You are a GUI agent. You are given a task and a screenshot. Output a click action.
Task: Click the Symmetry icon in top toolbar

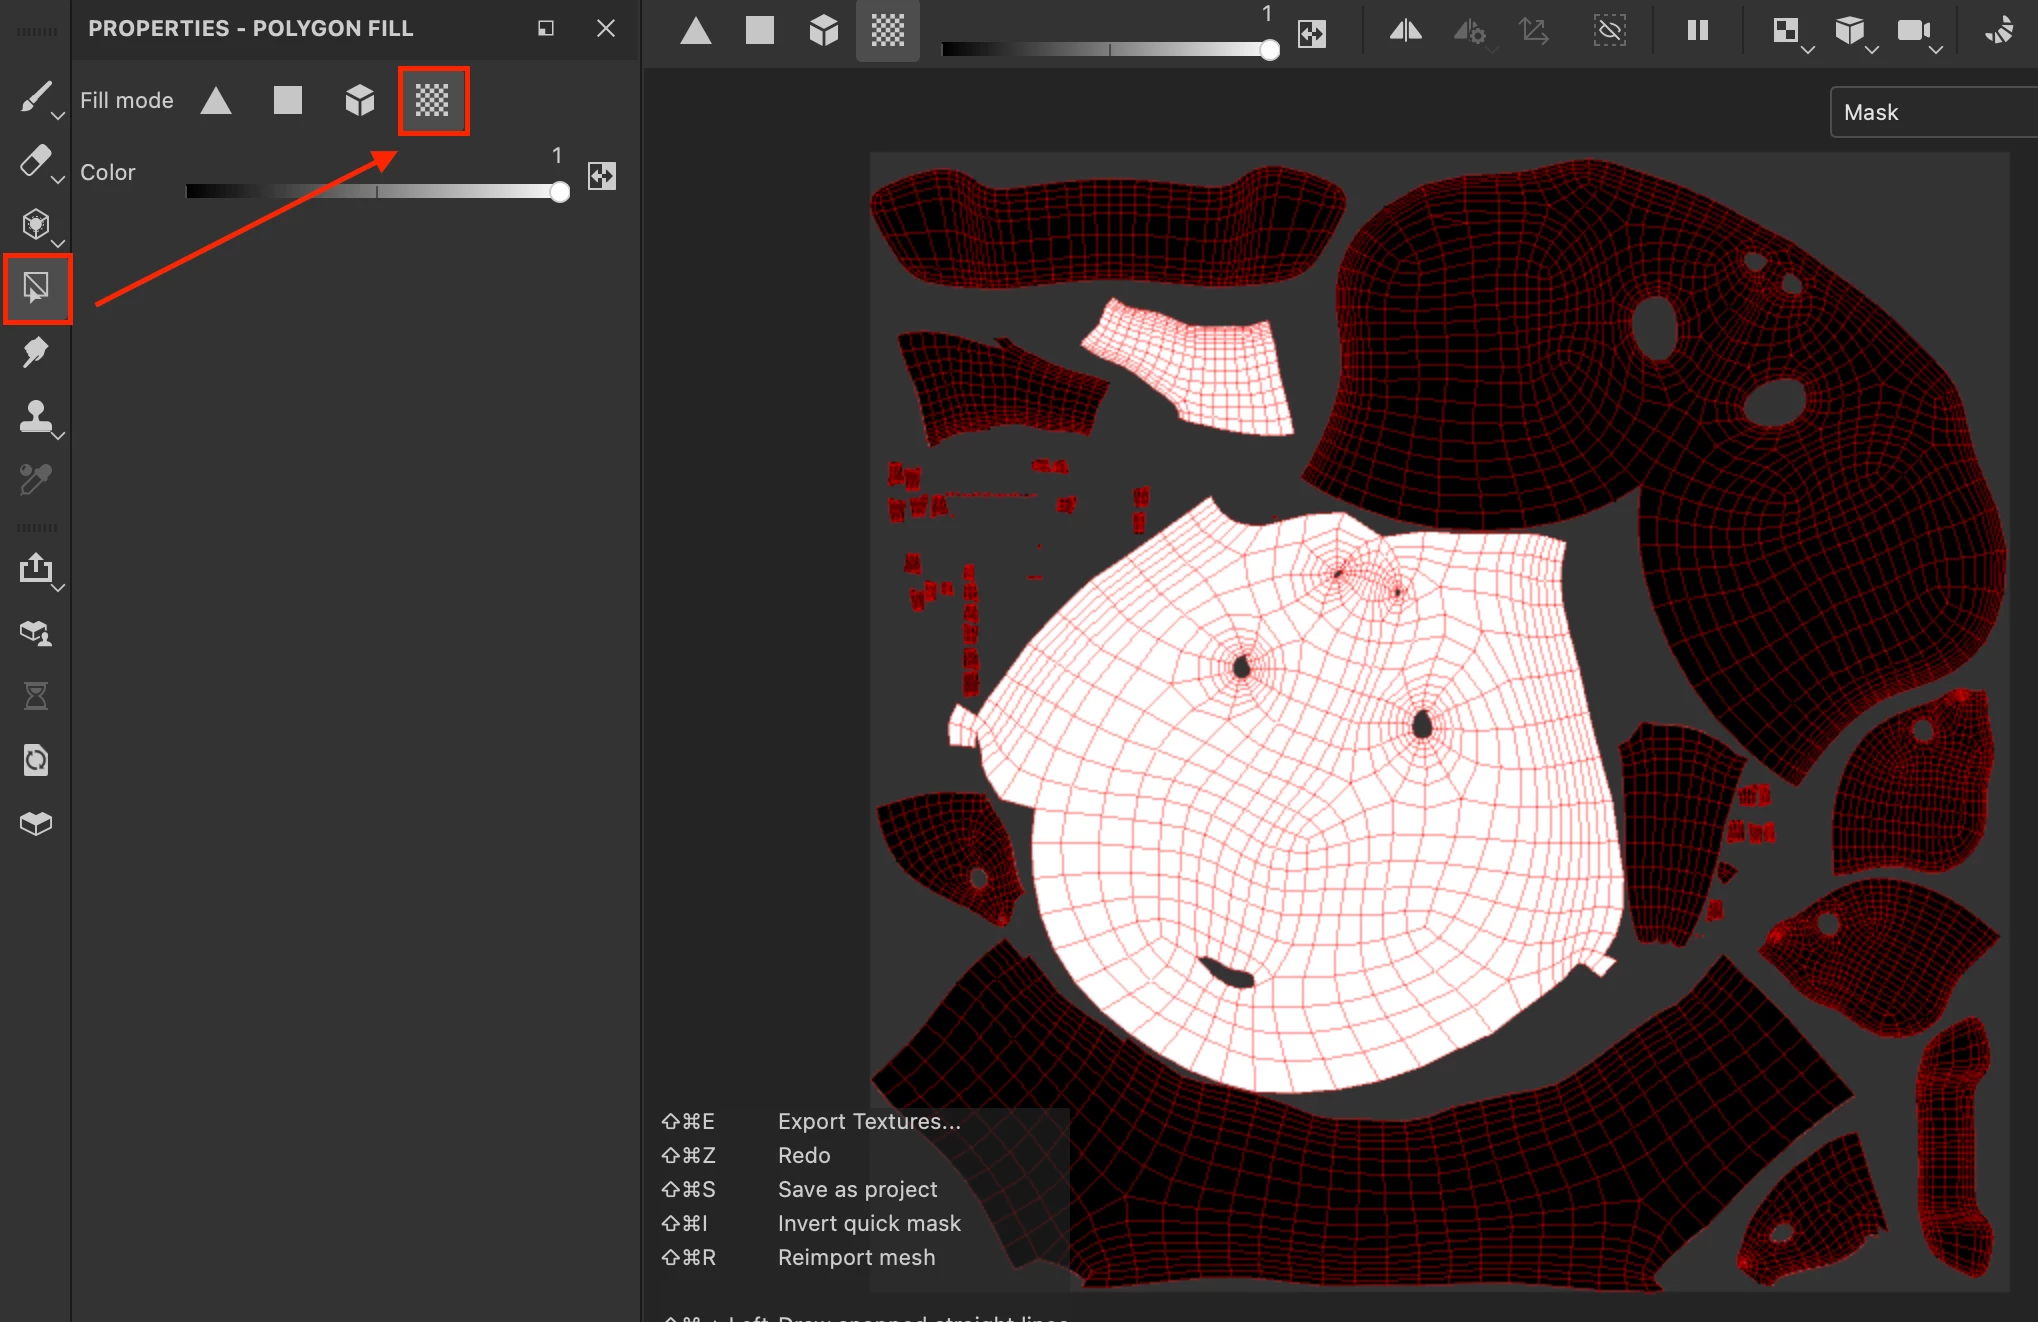(1405, 31)
